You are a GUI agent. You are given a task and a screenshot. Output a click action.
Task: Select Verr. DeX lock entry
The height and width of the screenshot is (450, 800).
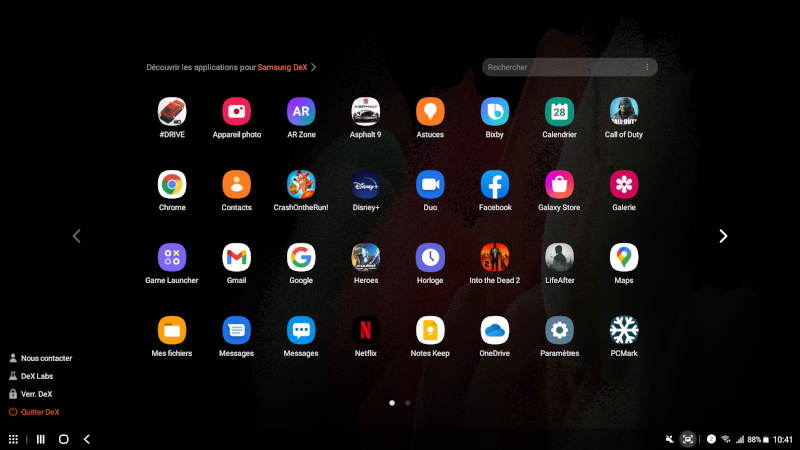(x=31, y=394)
